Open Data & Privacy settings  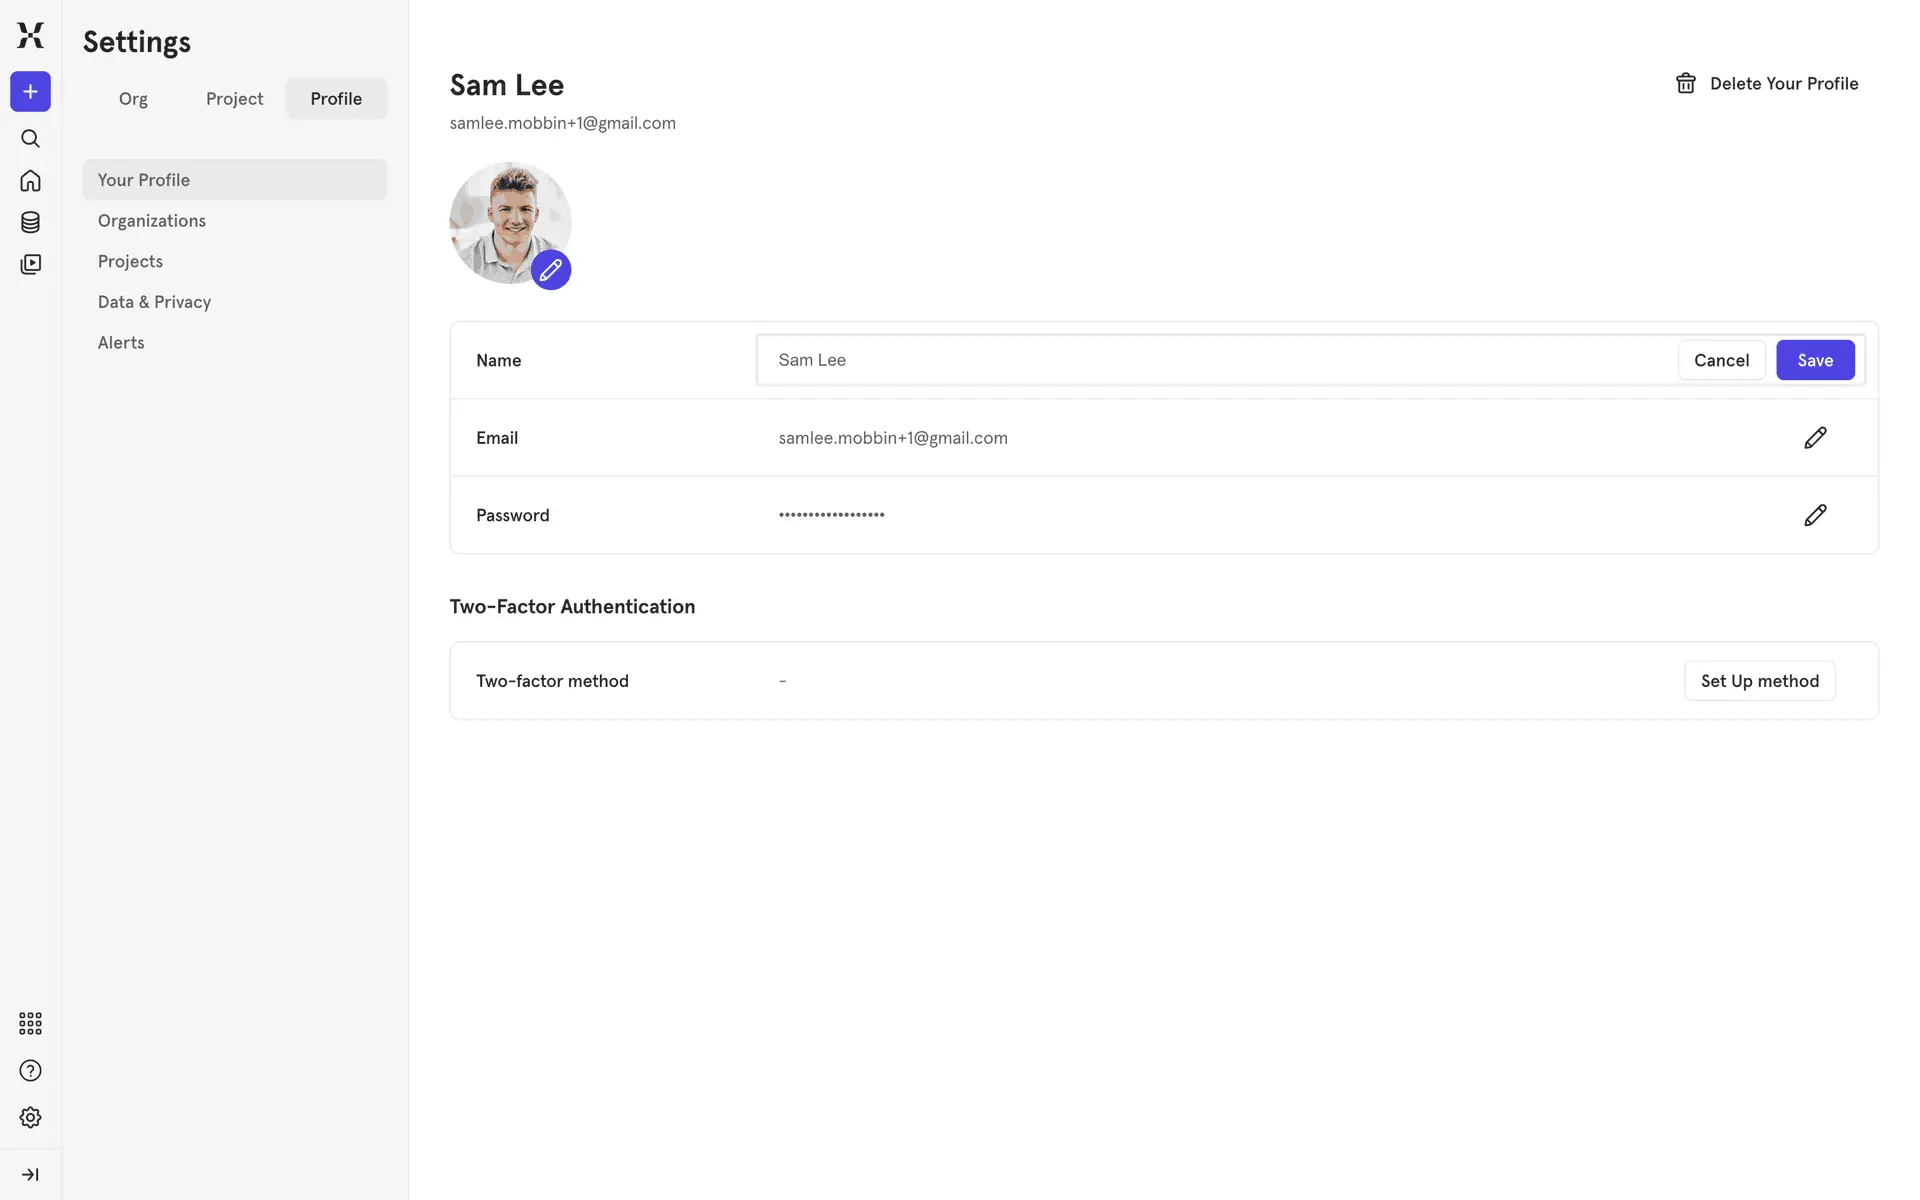pos(154,302)
